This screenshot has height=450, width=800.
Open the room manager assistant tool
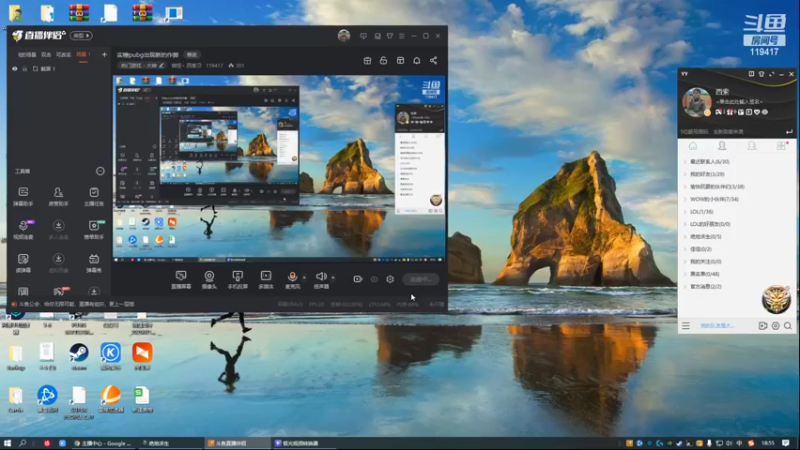click(59, 196)
